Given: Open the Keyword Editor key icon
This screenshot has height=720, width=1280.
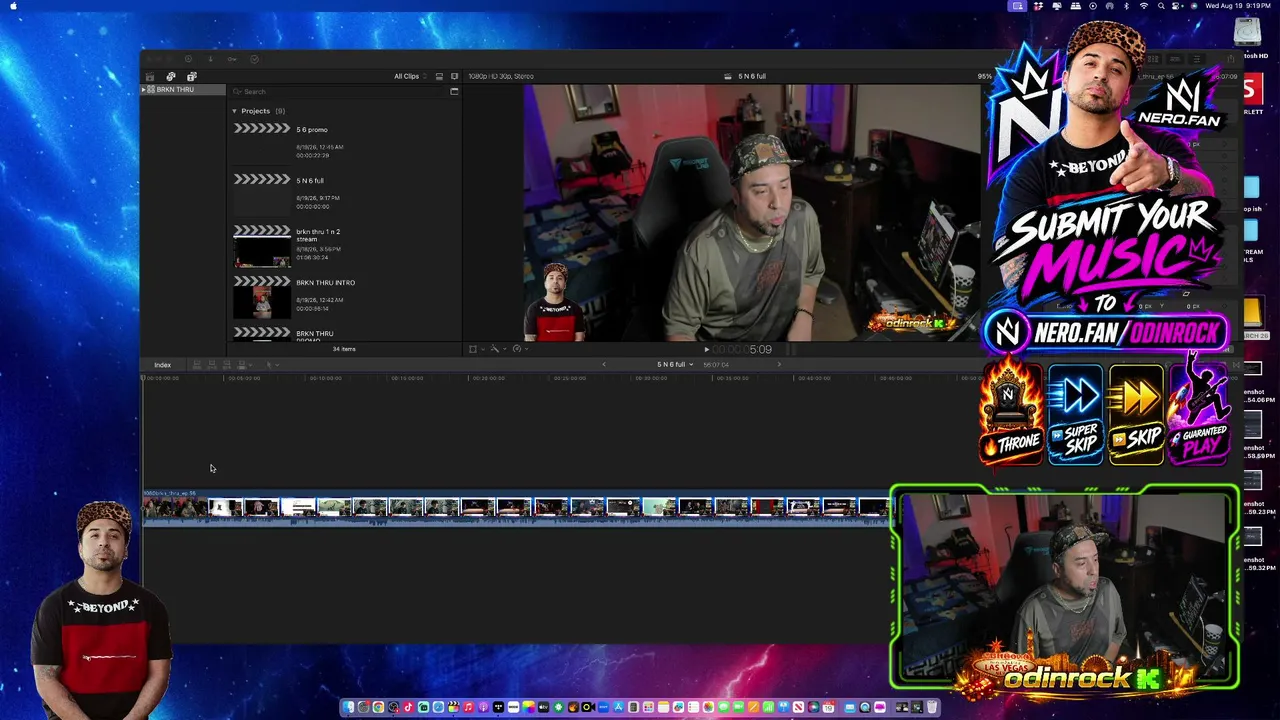Looking at the screenshot, I should click(x=232, y=59).
